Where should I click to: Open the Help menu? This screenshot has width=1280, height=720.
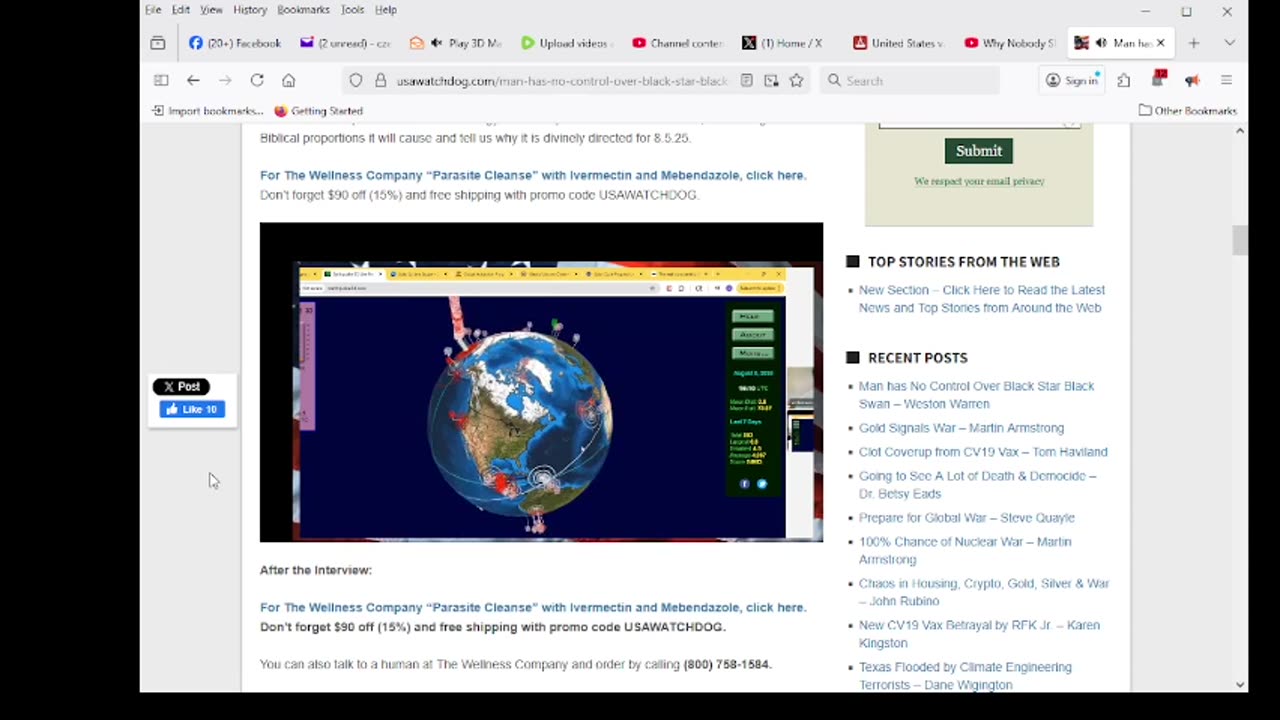[386, 10]
